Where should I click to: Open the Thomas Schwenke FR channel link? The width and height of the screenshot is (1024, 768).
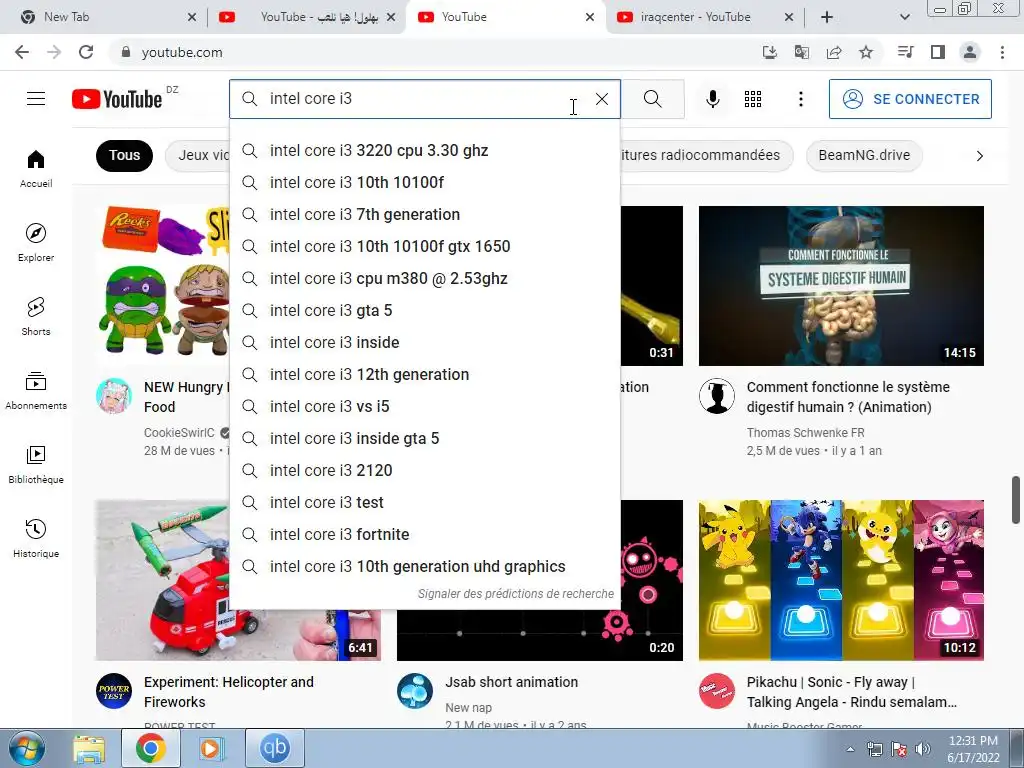click(805, 433)
